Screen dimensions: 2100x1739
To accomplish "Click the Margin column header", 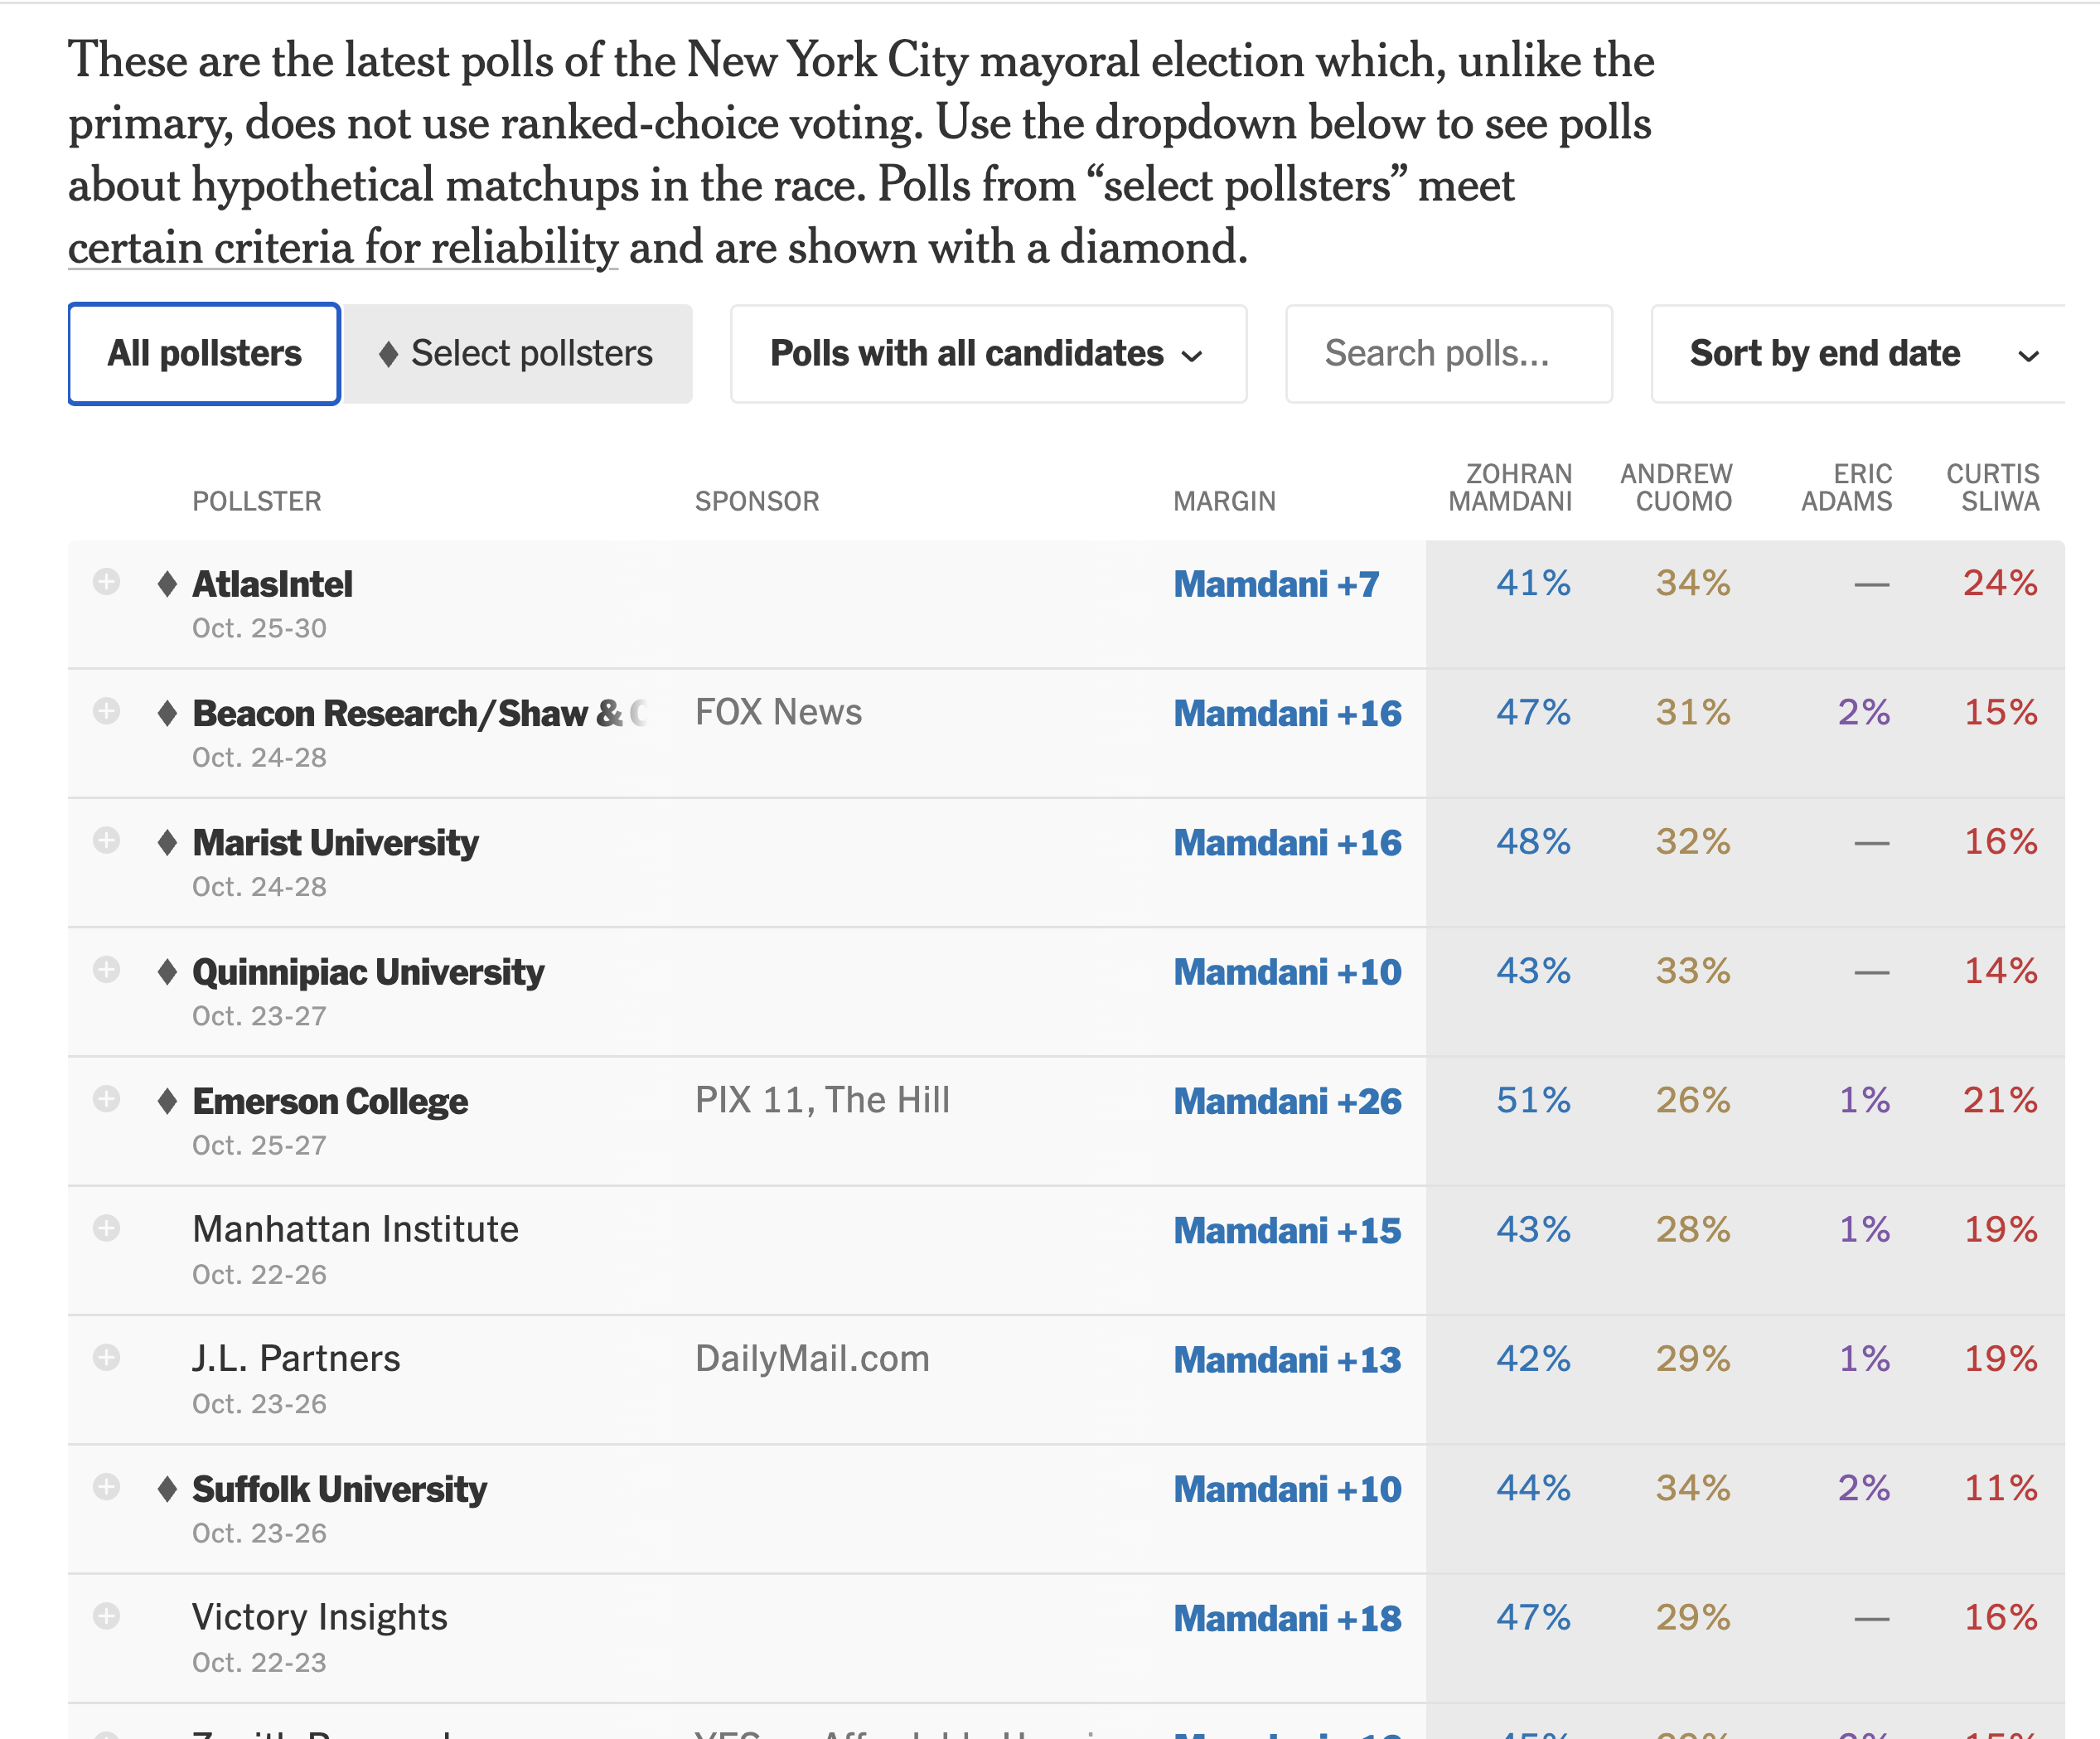I will [1224, 501].
